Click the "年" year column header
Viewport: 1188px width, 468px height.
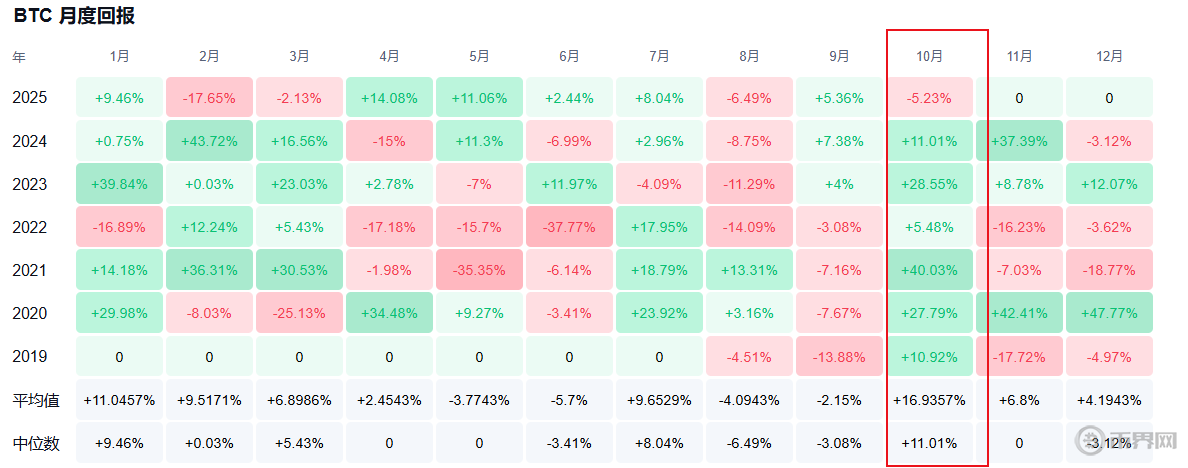[19, 57]
